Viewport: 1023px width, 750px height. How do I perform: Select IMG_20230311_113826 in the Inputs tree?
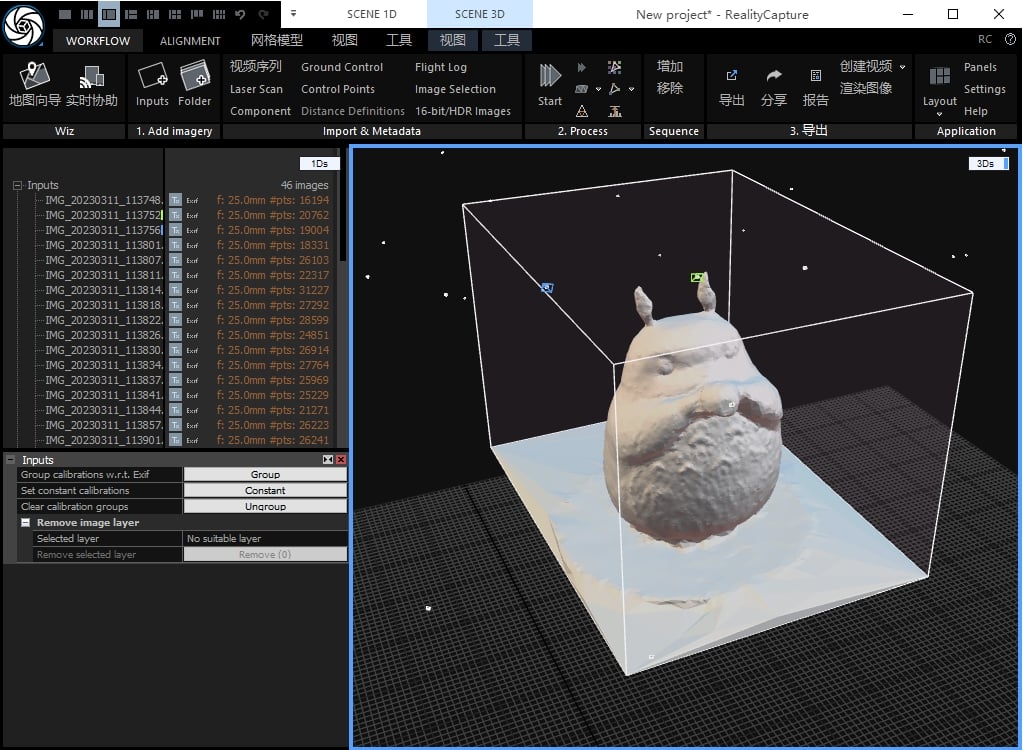[x=104, y=335]
